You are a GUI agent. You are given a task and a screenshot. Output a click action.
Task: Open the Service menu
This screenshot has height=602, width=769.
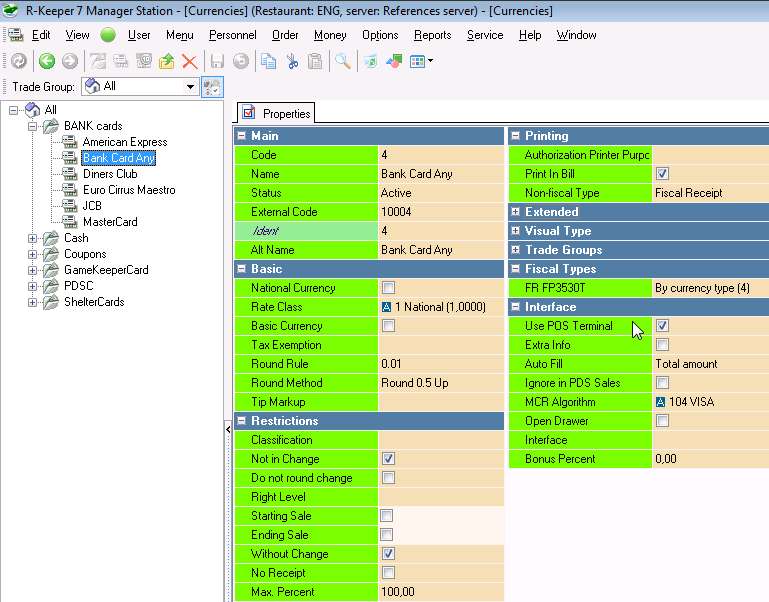tap(485, 35)
